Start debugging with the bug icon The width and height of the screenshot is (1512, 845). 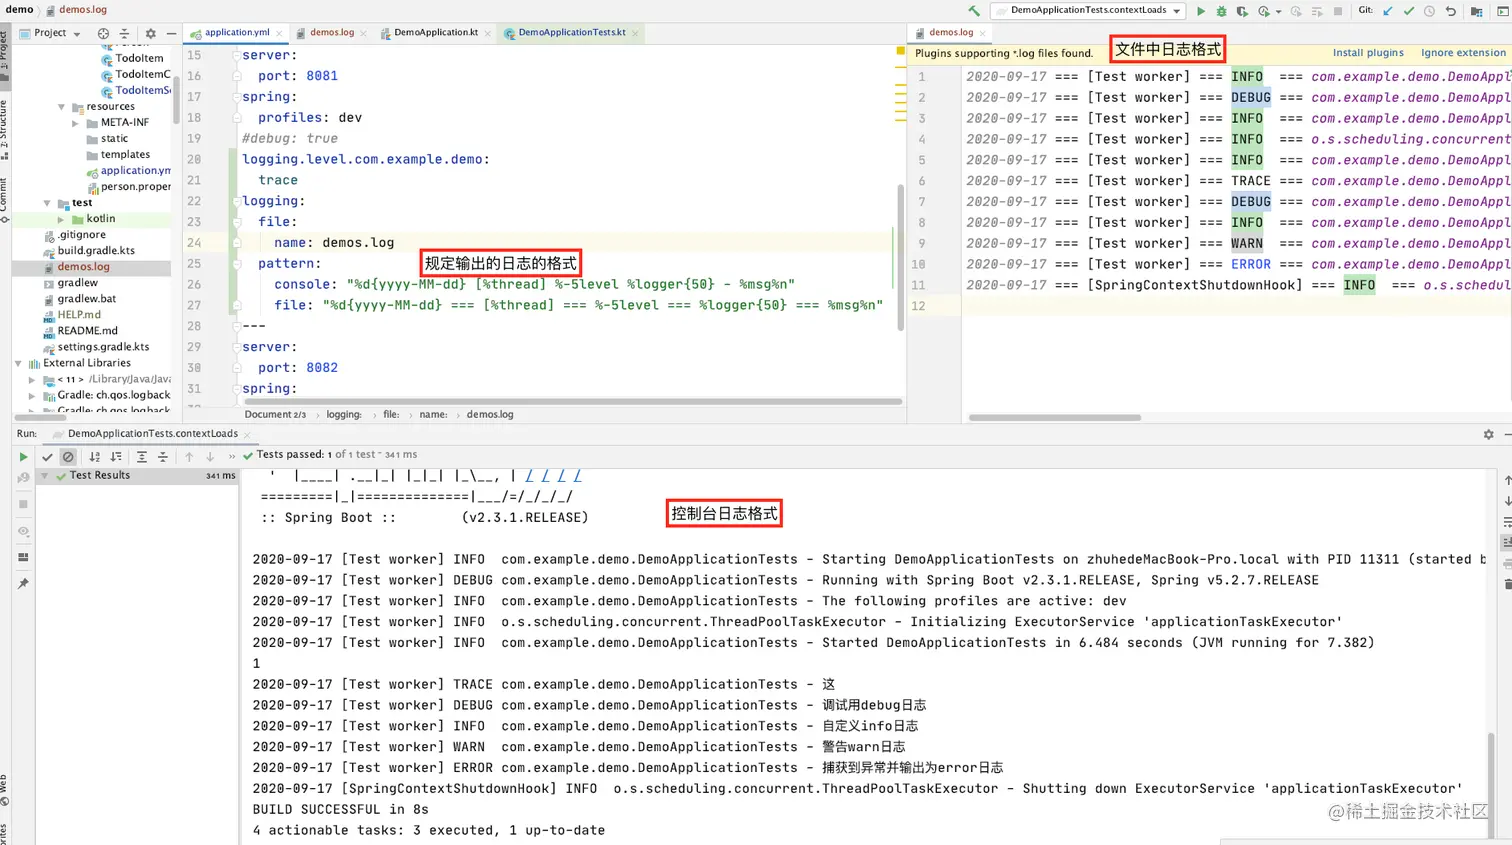[1221, 11]
